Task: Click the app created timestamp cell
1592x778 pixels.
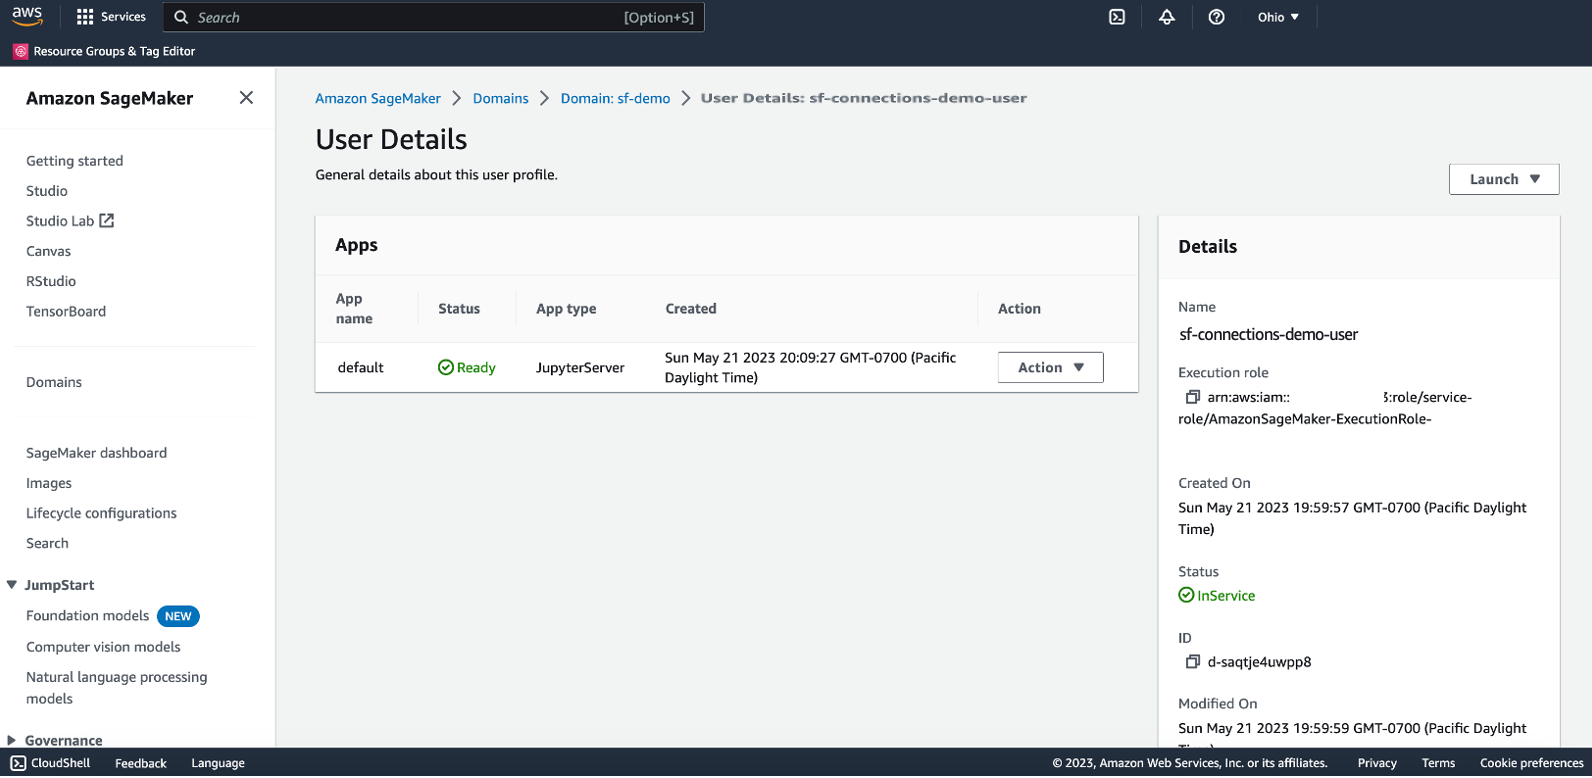Action: (x=811, y=368)
